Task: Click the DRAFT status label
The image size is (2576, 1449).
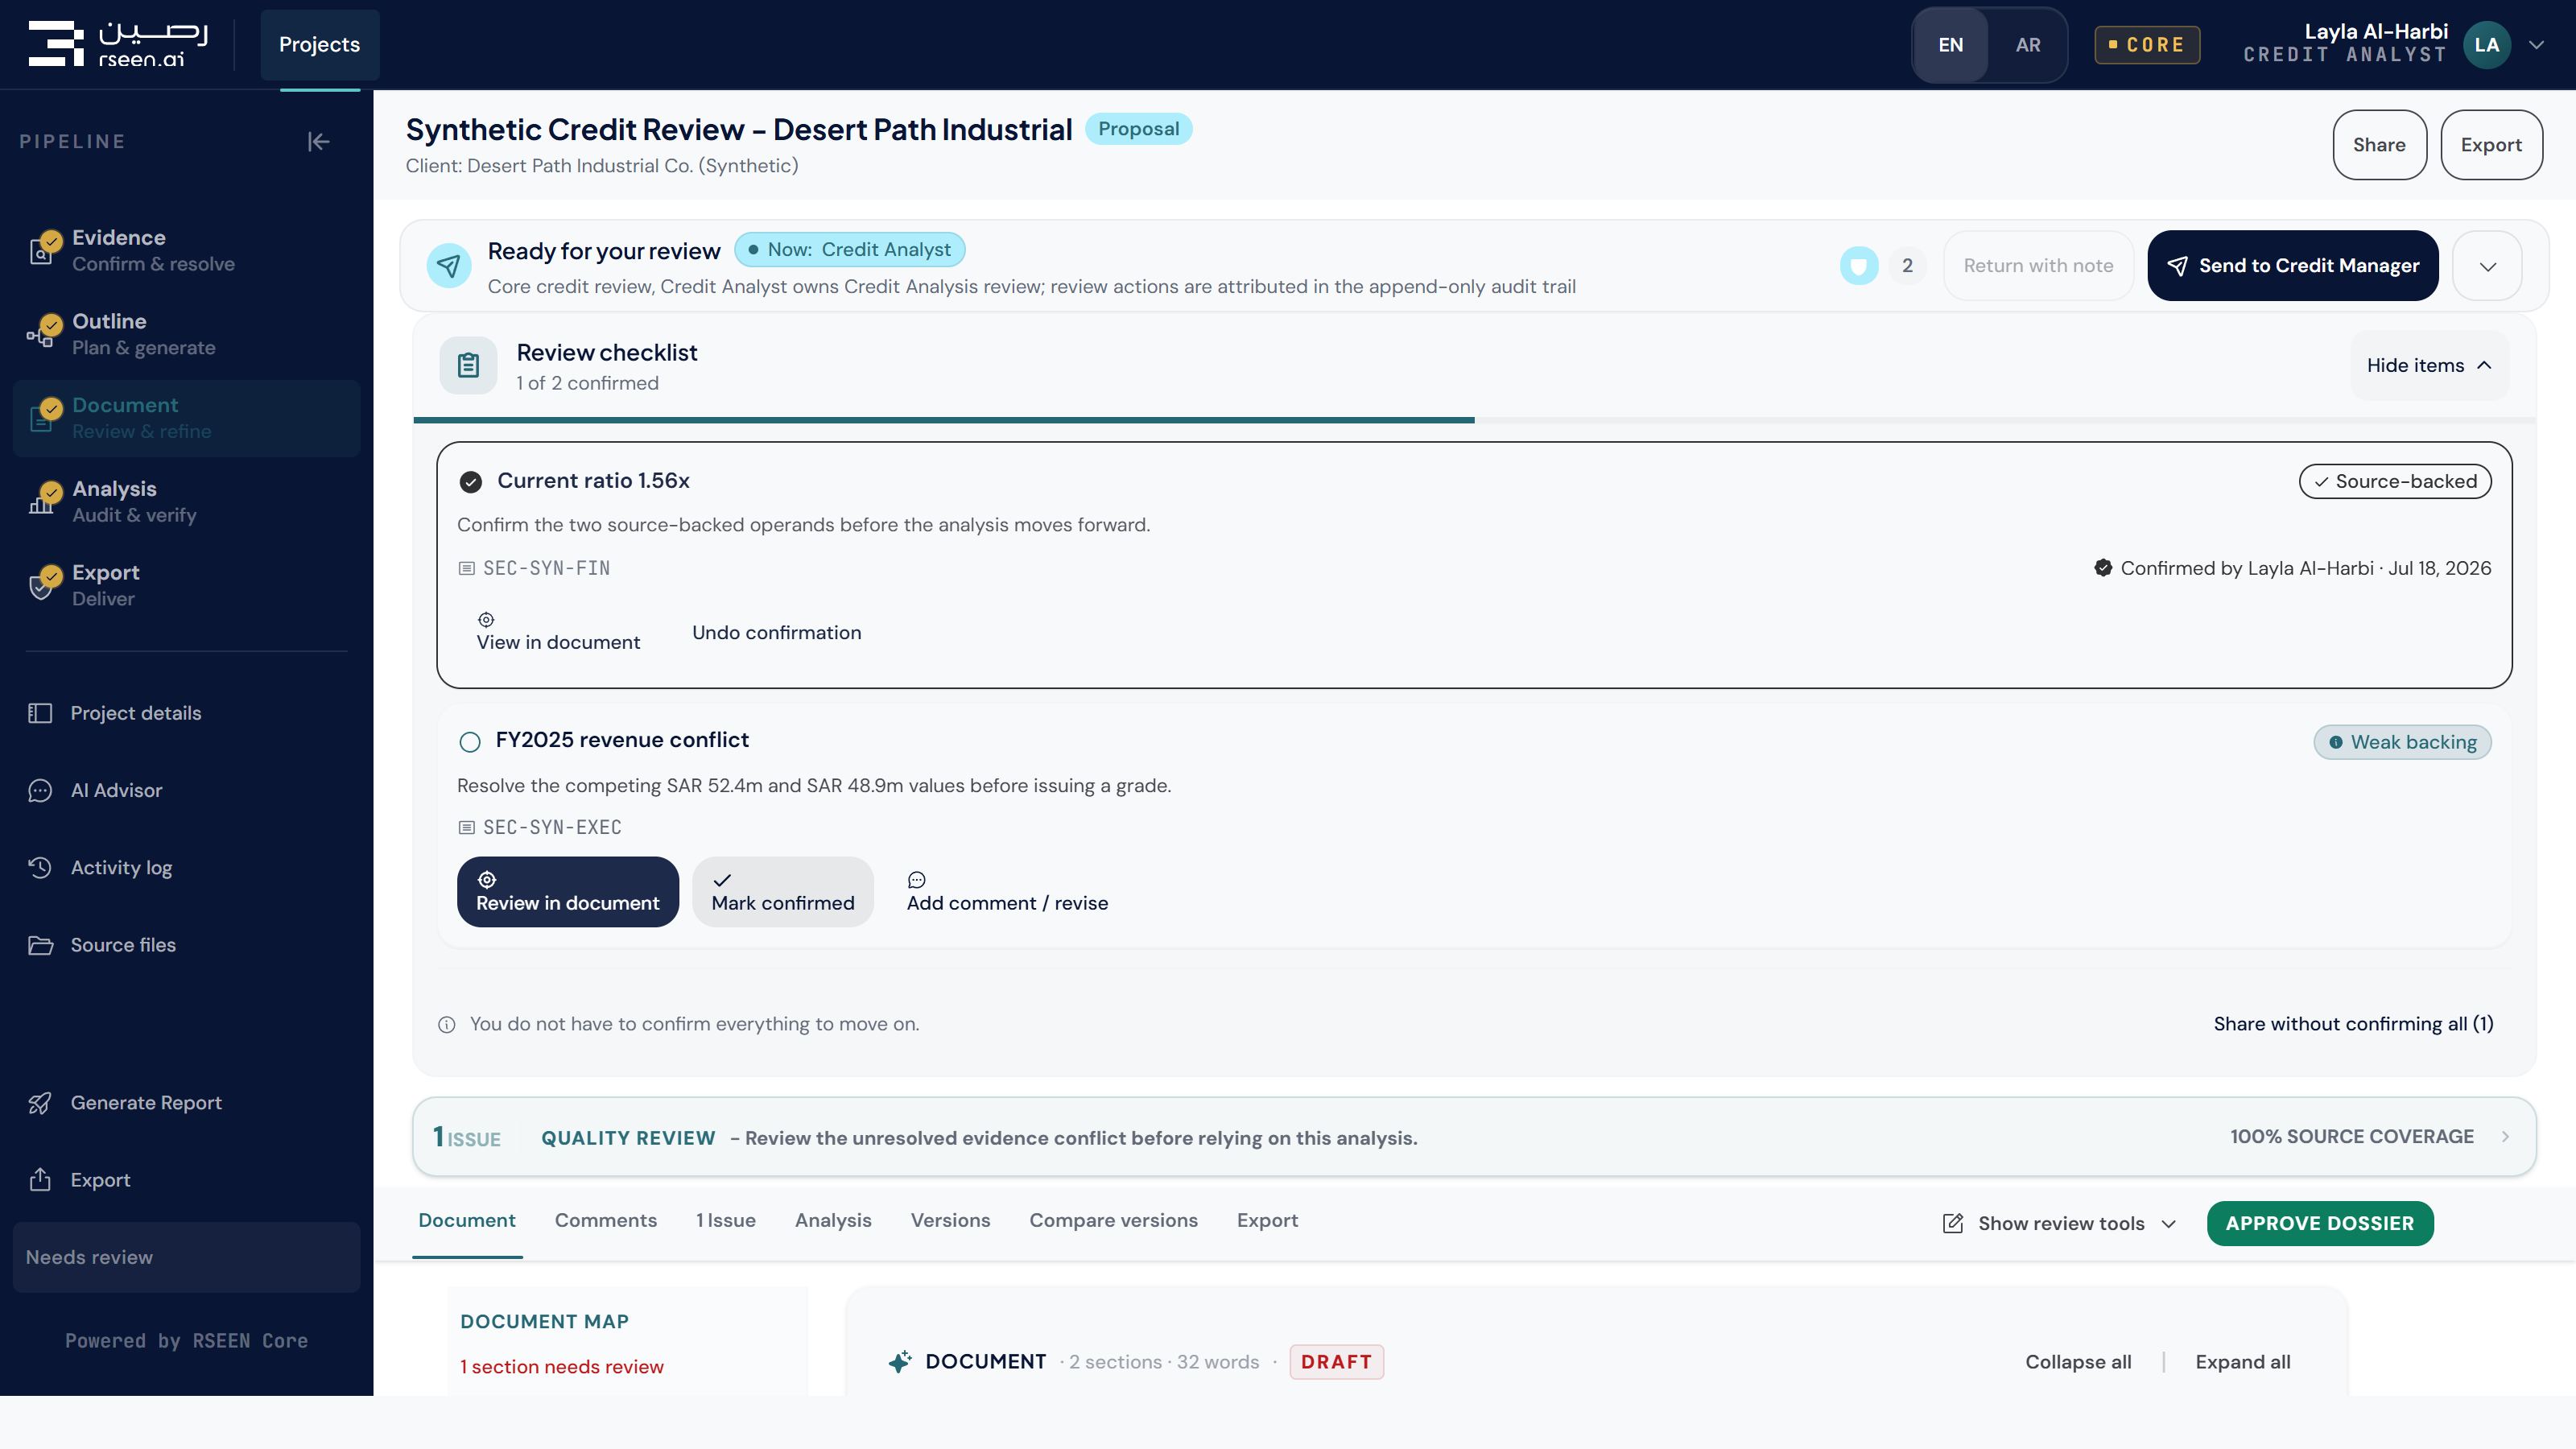Action: click(x=1336, y=1362)
